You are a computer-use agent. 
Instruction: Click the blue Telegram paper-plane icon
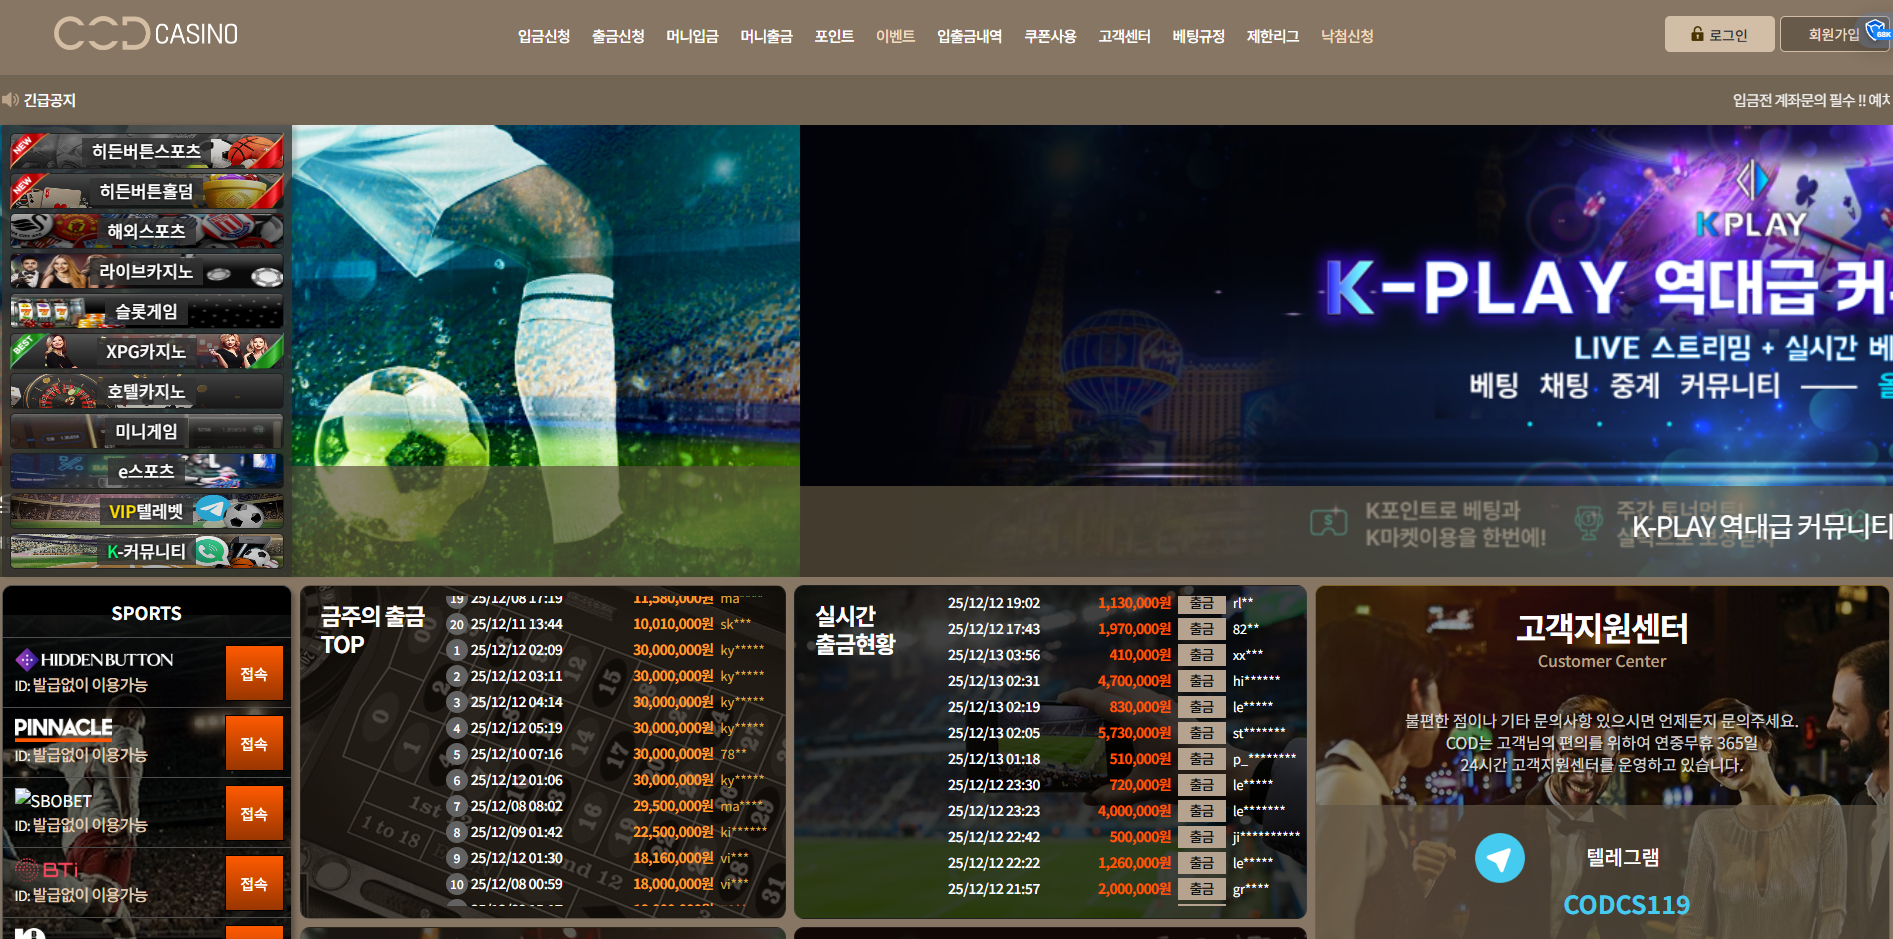[x=1499, y=858]
